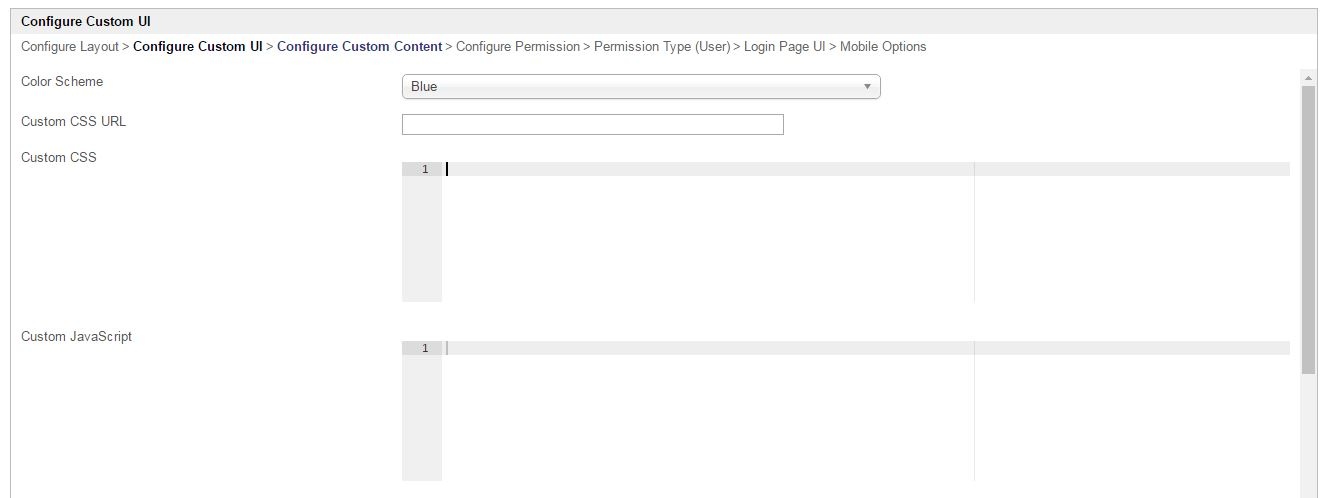Click the vertical scrollbar thumb
The image size is (1332, 498).
[1308, 230]
